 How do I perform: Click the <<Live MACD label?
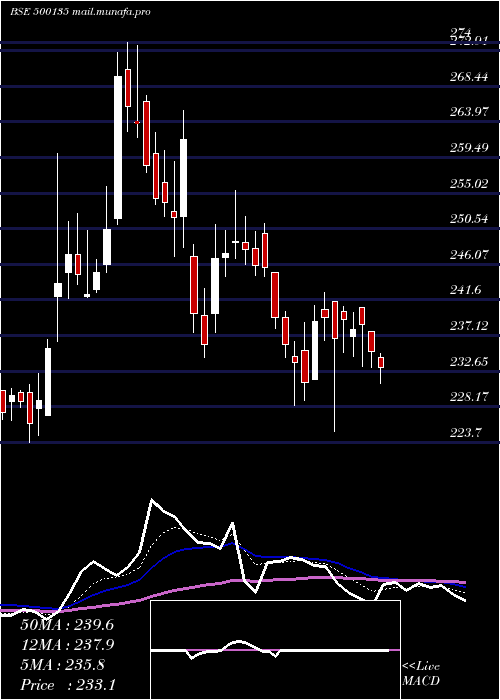coord(421,674)
